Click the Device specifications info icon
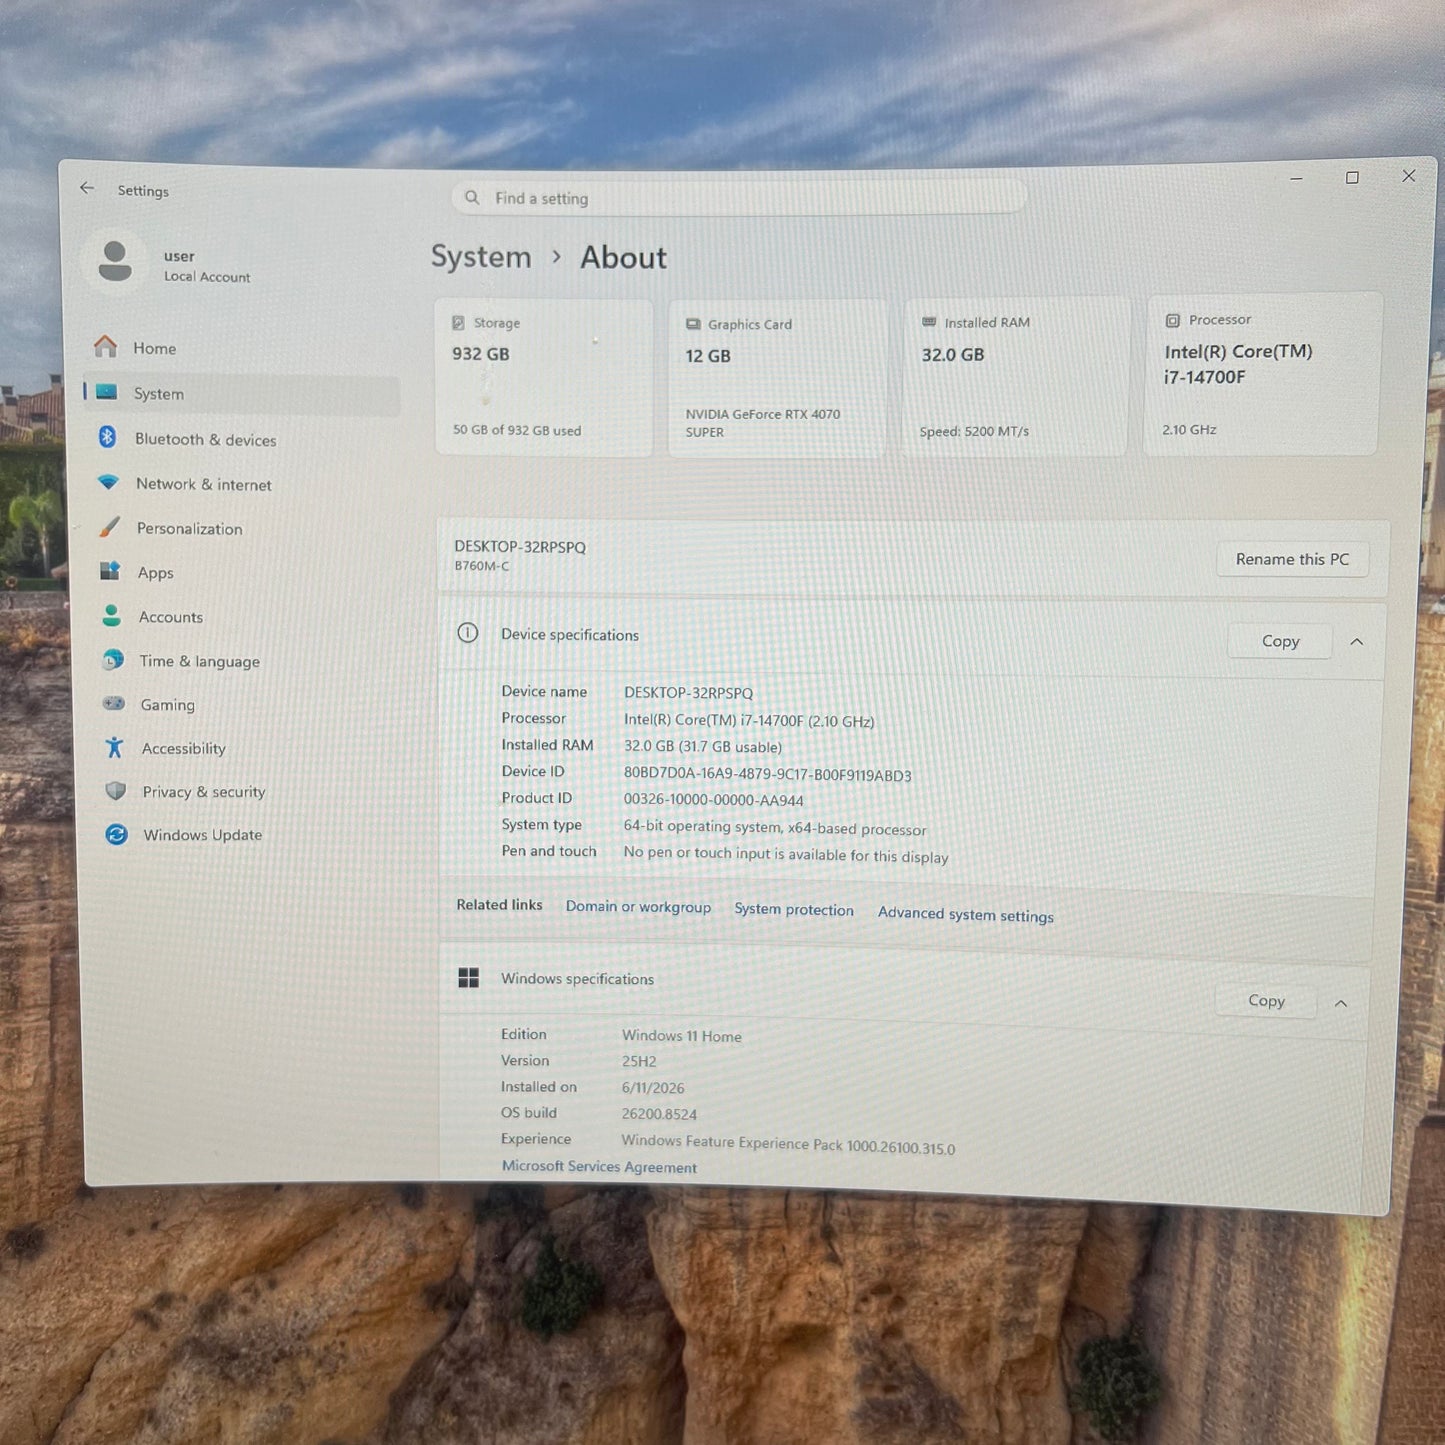Viewport: 1445px width, 1445px height. coord(467,633)
